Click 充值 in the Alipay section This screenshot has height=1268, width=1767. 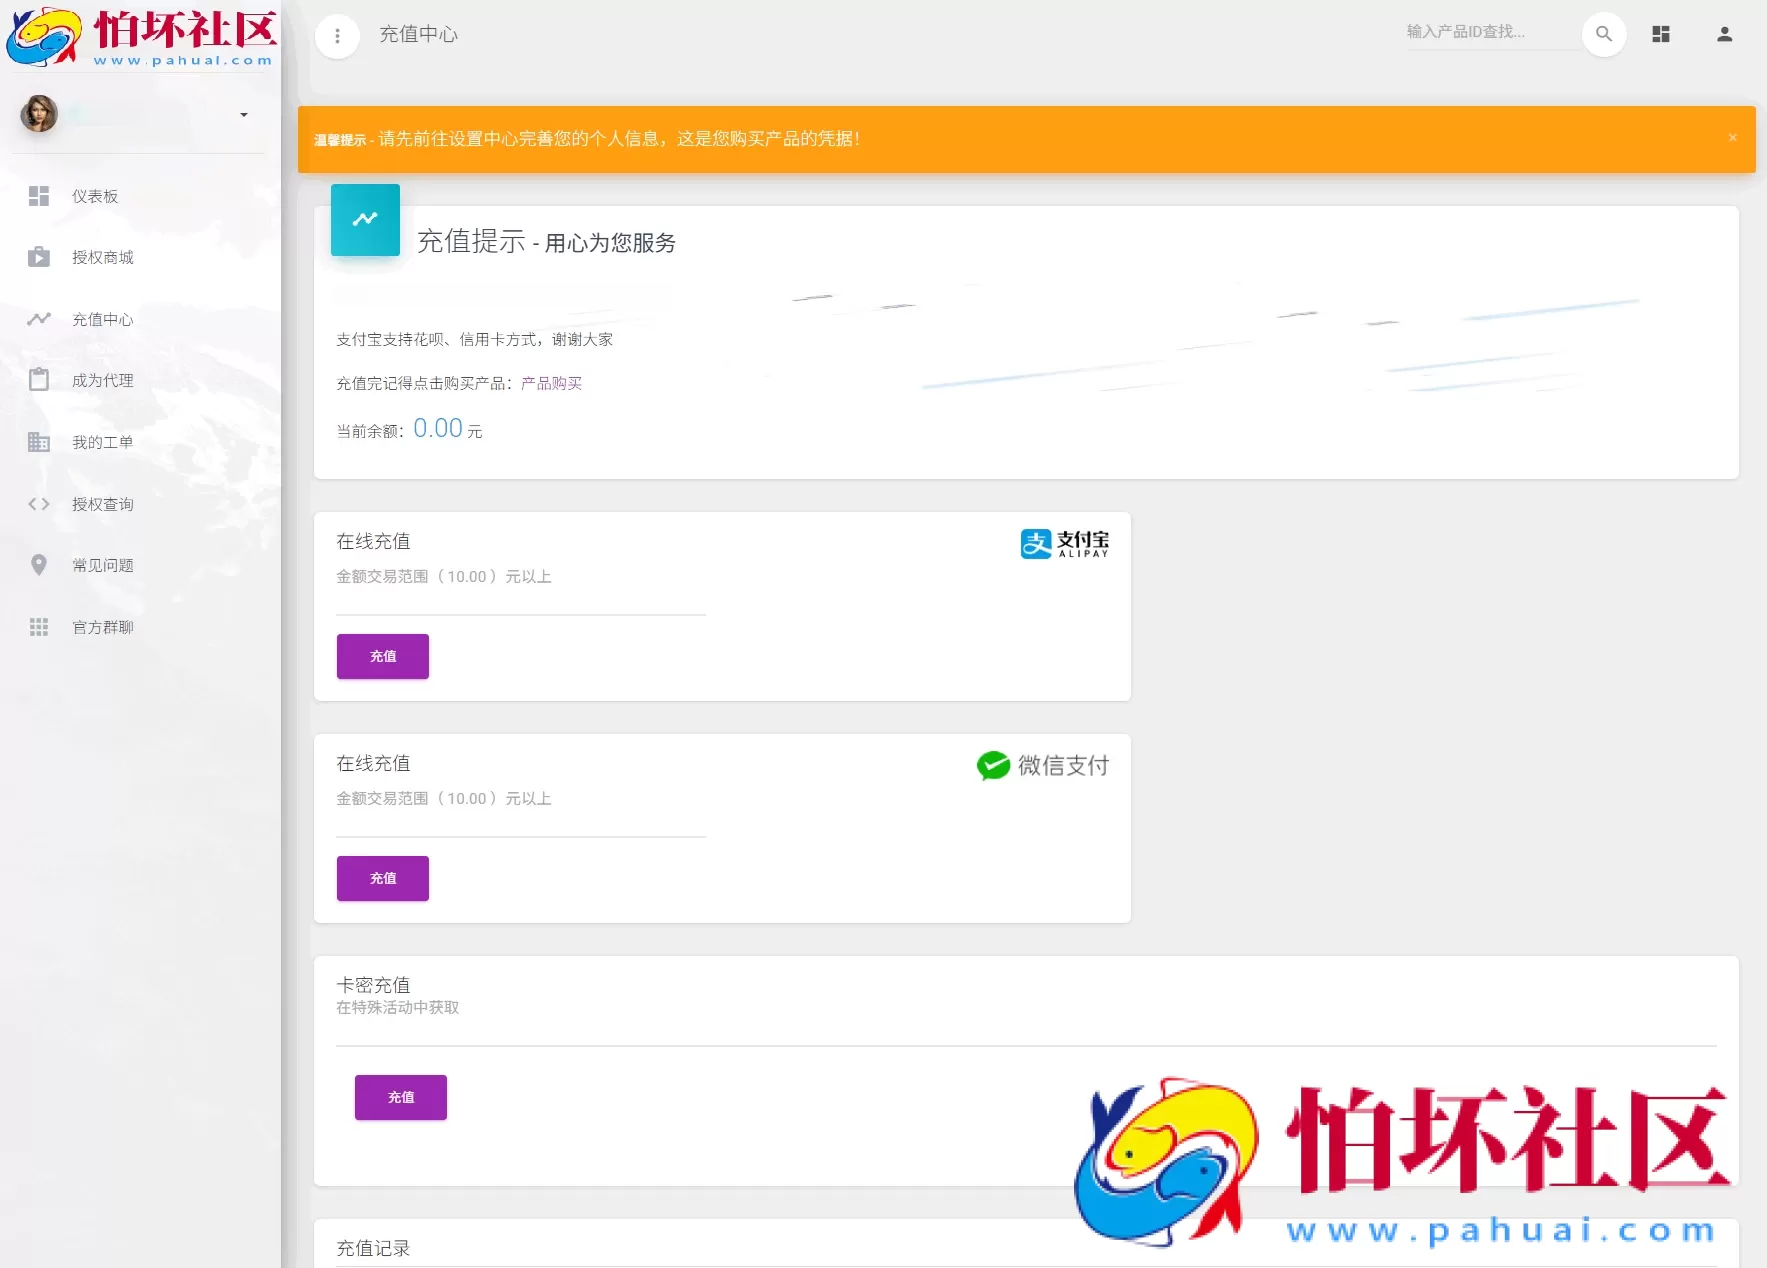(382, 656)
